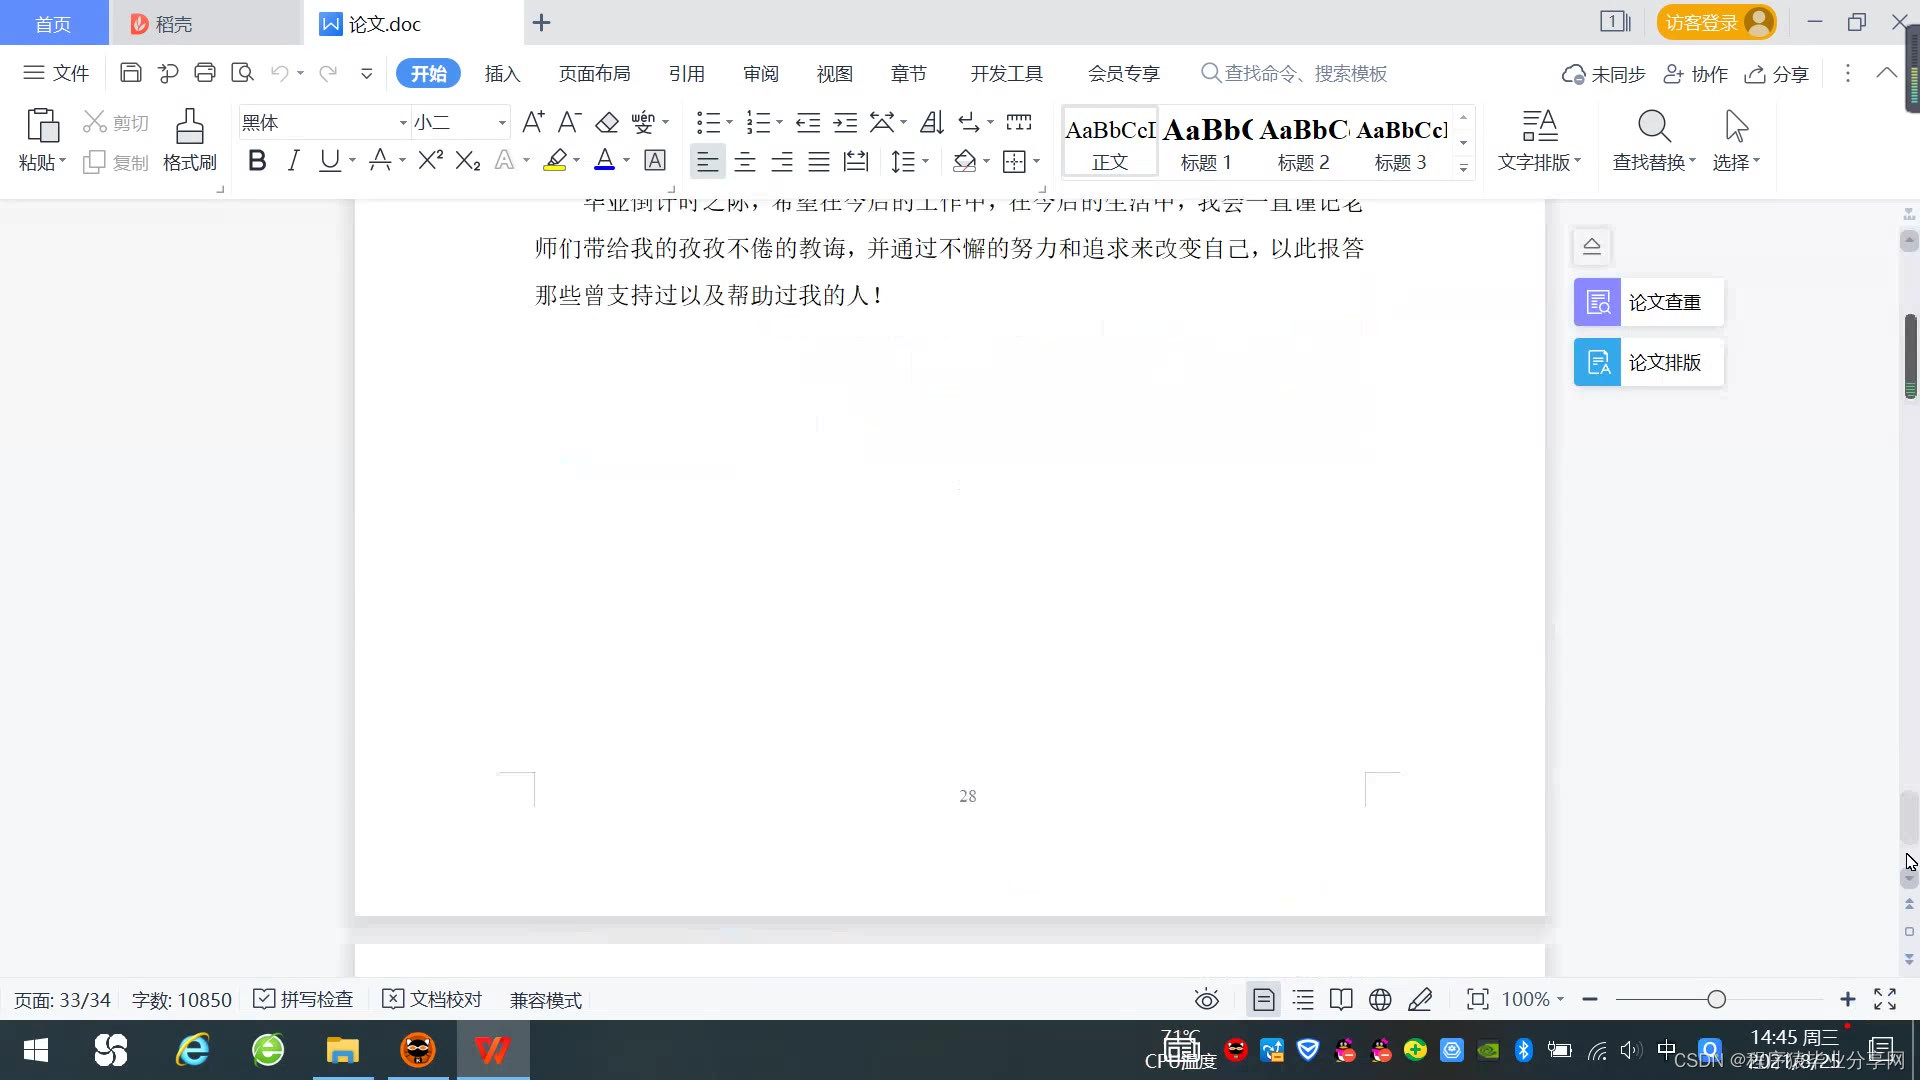Apply bold formatting with B icon
This screenshot has width=1920, height=1080.
[x=257, y=161]
